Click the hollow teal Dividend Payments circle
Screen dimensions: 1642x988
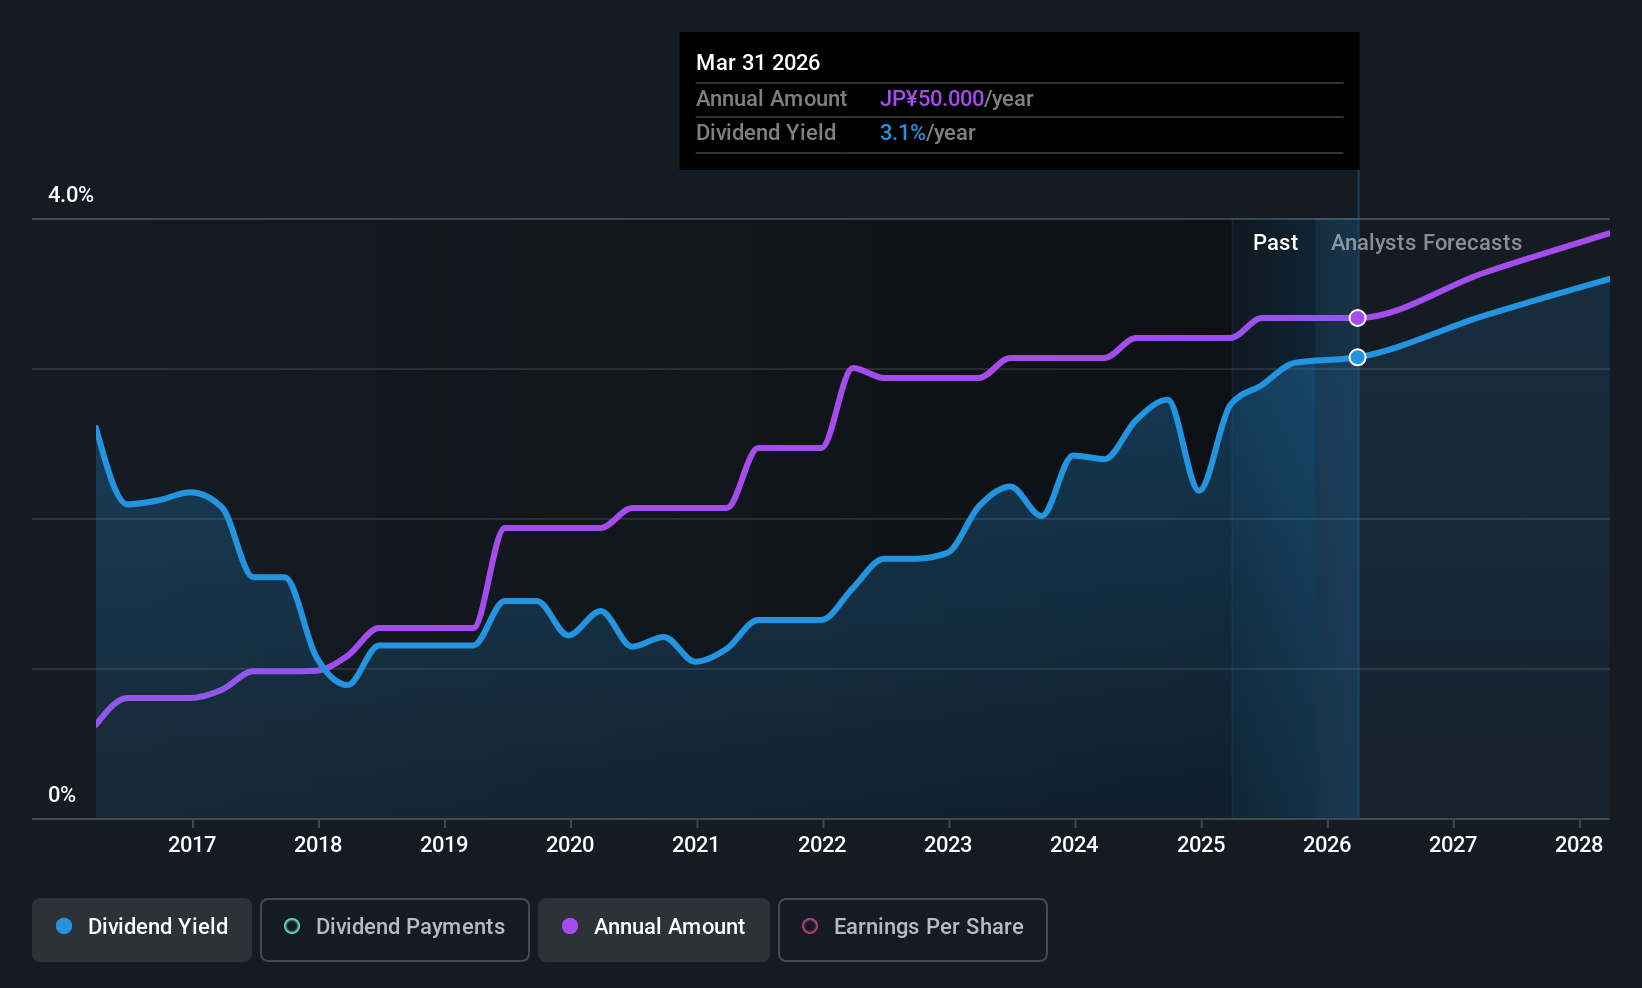292,927
